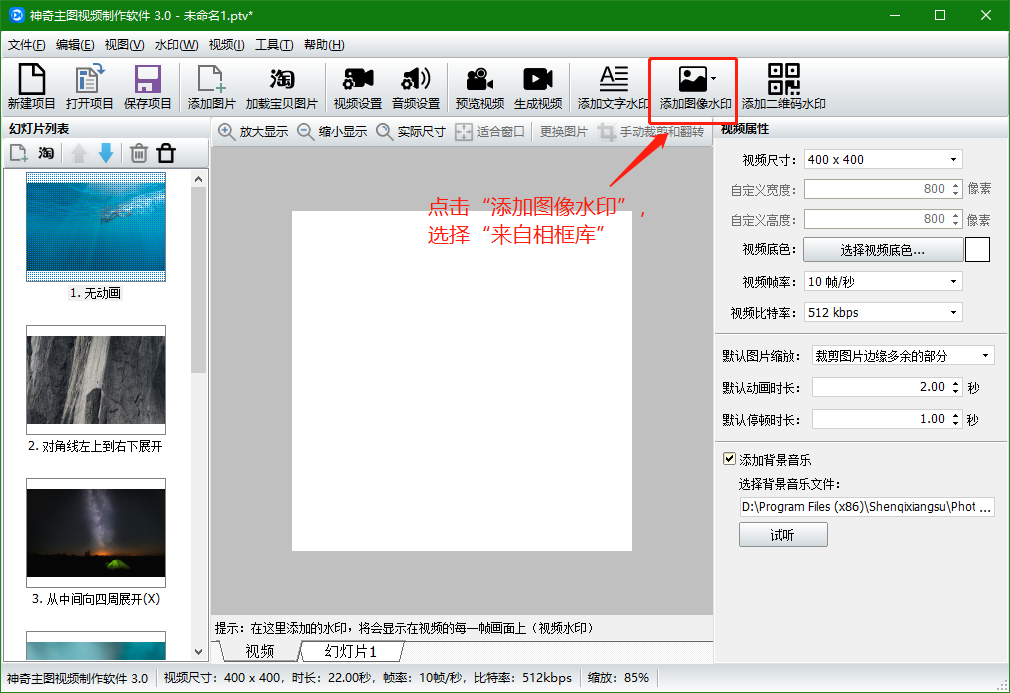Click the 试听 preview button
This screenshot has height=693, width=1010.
pos(782,535)
